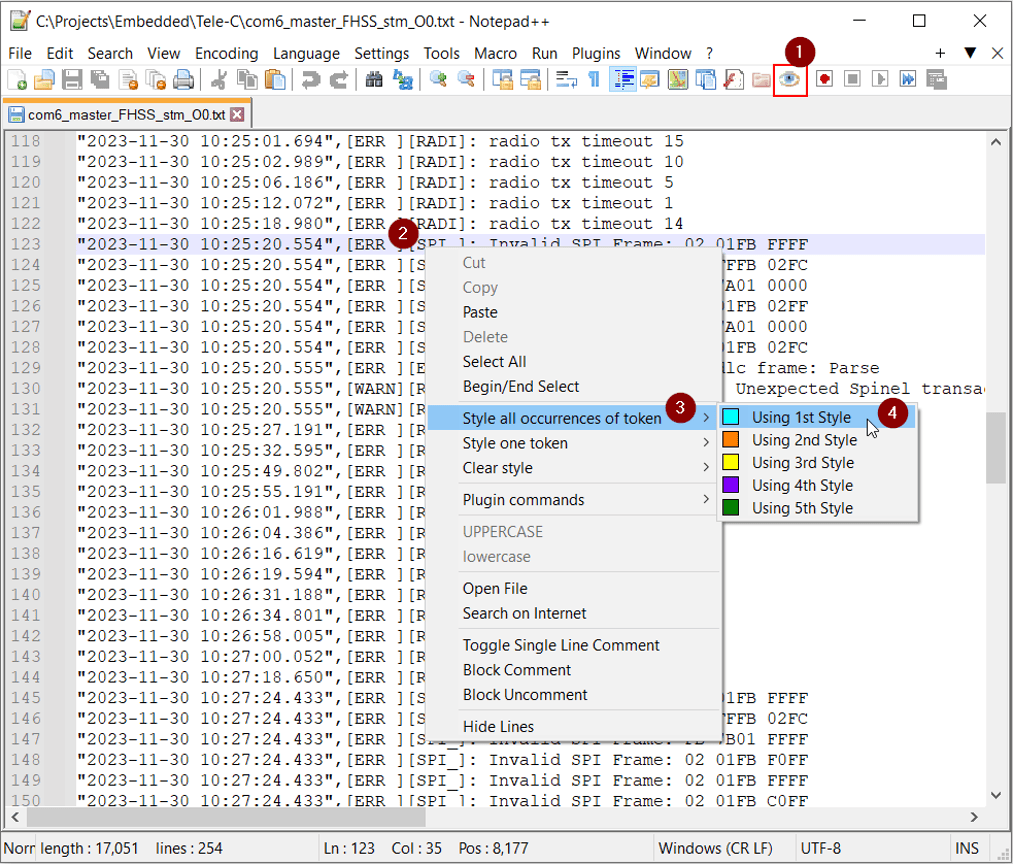This screenshot has height=865, width=1015.
Task: Open the ? help menu
Action: (x=709, y=53)
